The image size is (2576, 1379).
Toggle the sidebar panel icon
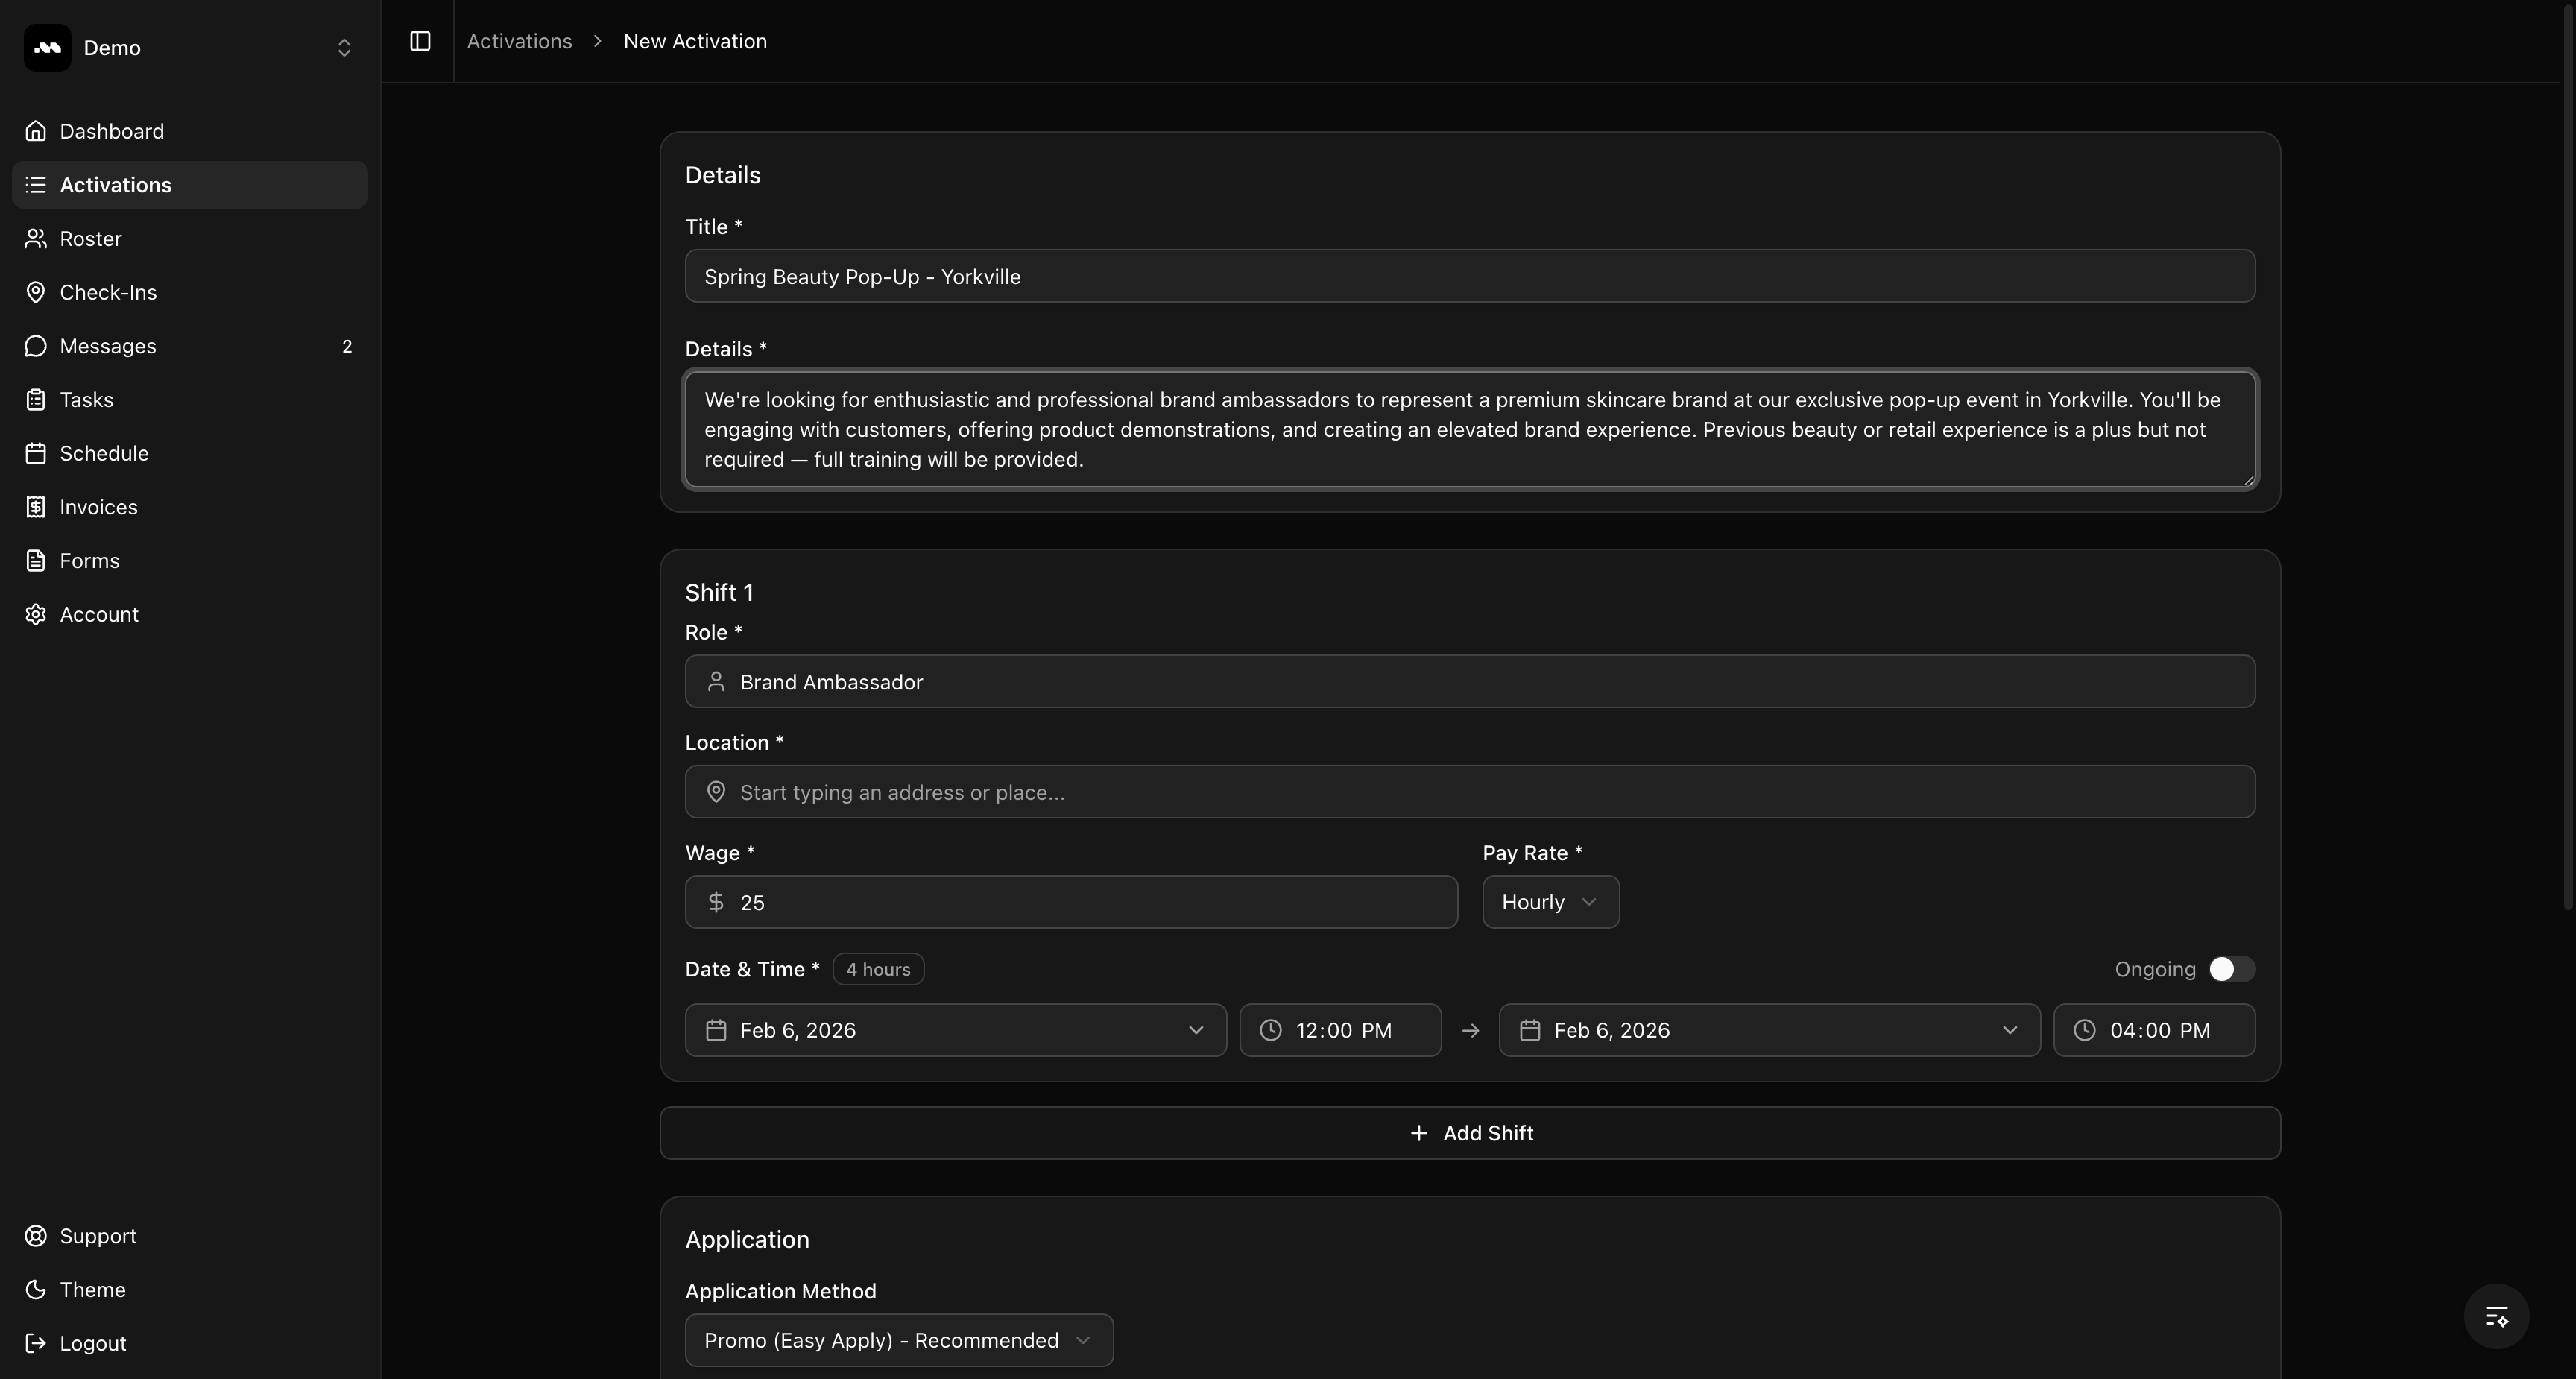(x=420, y=41)
